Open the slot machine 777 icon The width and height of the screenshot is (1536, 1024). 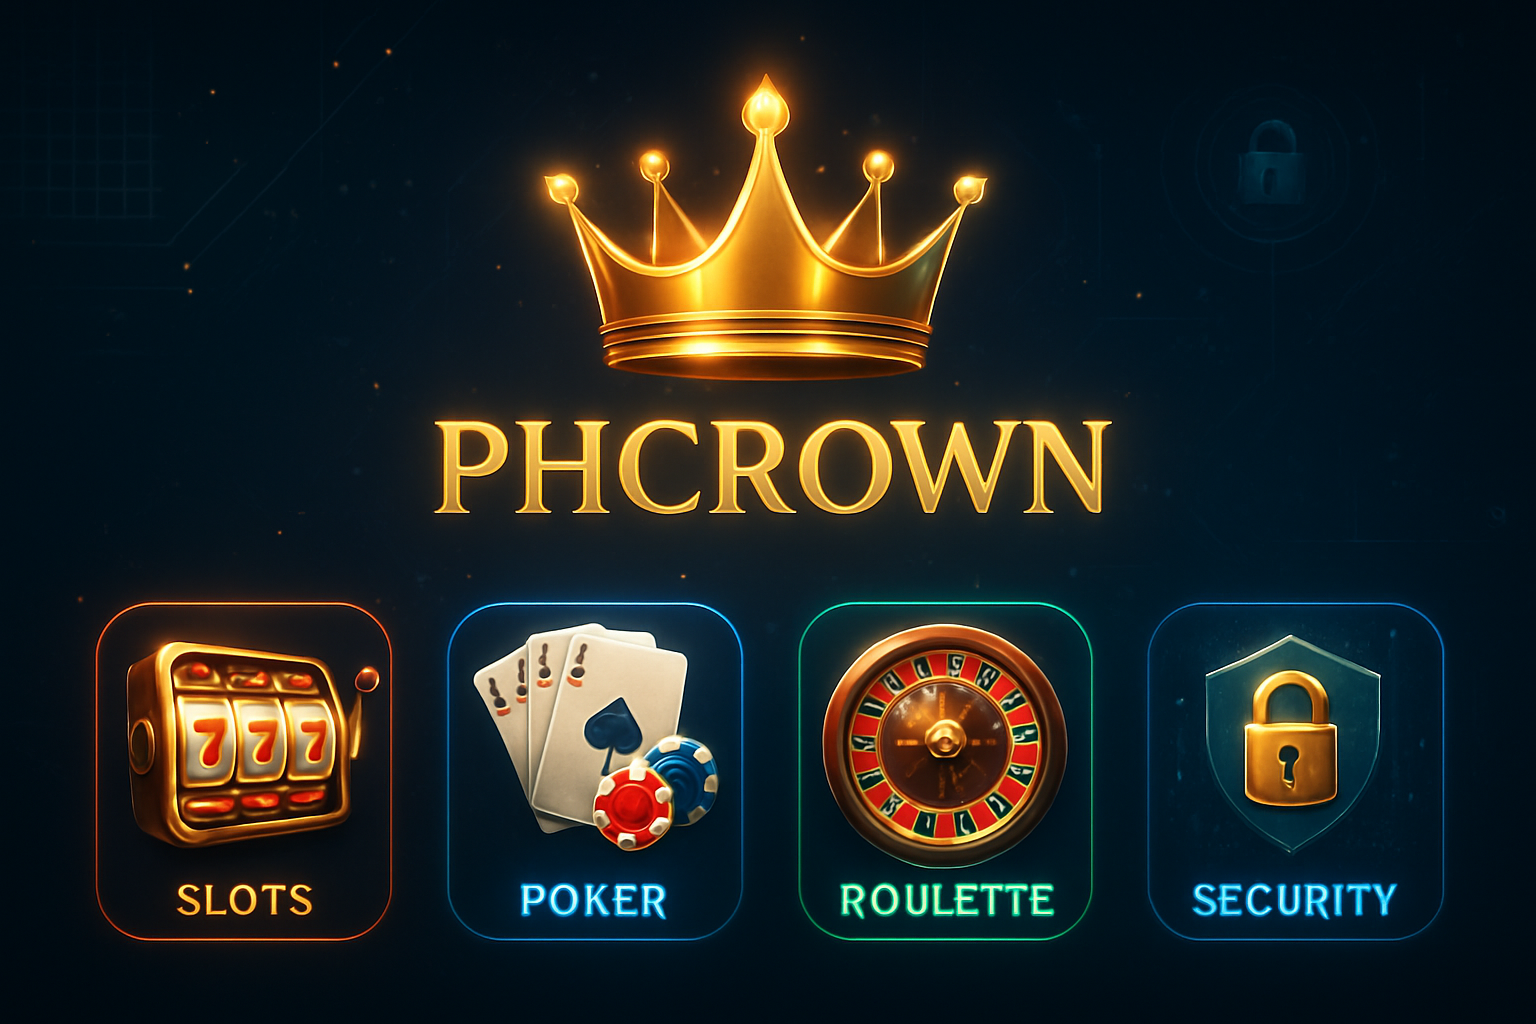[x=250, y=743]
